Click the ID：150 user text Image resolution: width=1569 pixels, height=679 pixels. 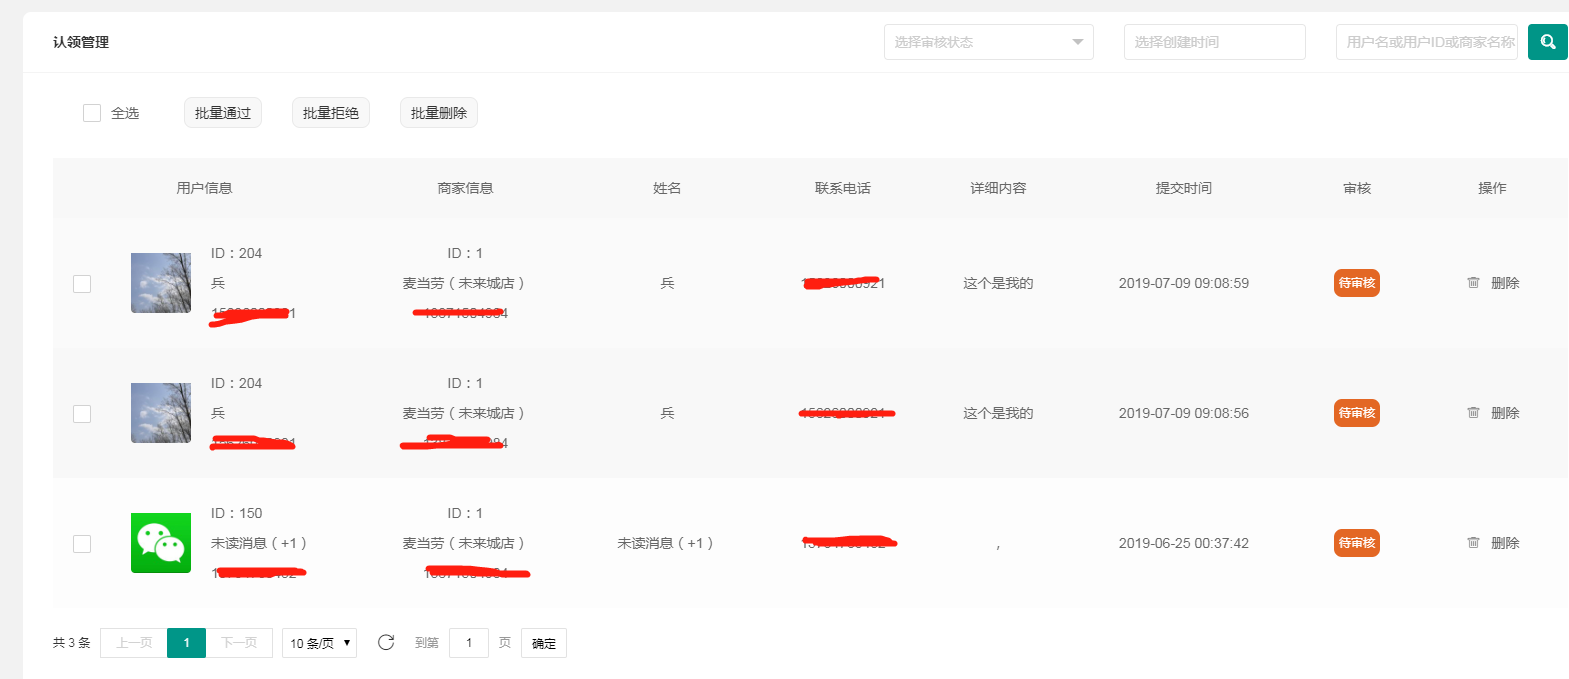pyautogui.click(x=237, y=513)
